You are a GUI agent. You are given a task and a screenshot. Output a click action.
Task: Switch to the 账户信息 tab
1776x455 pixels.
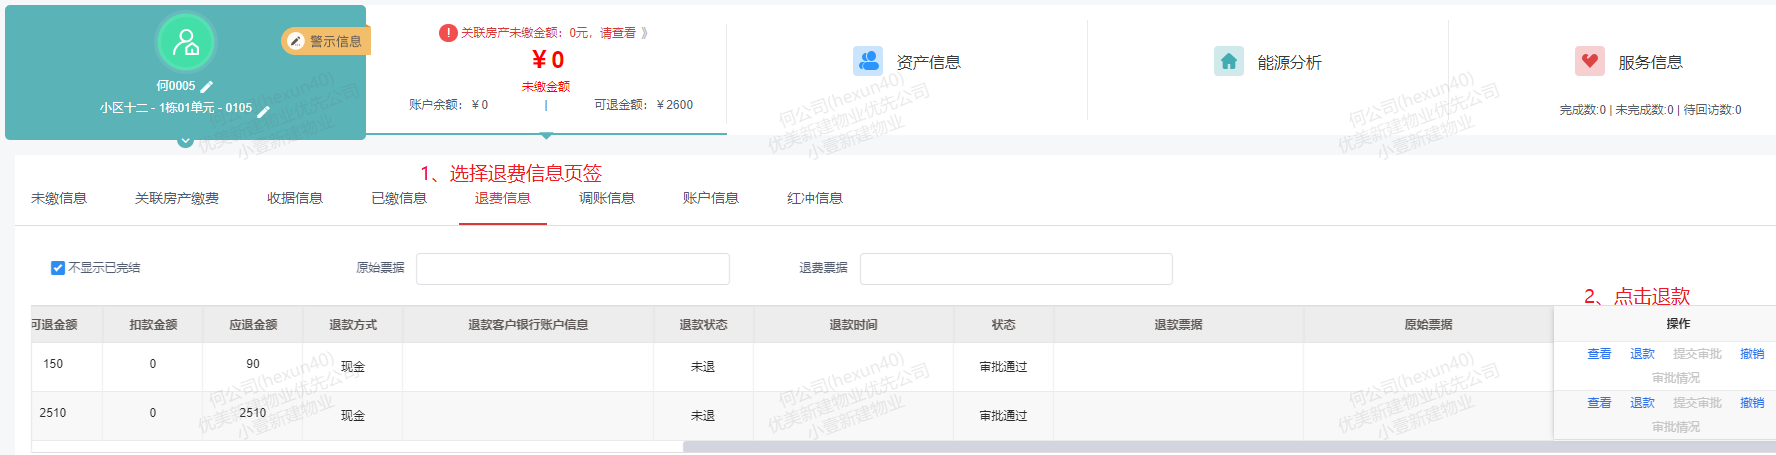click(x=711, y=198)
